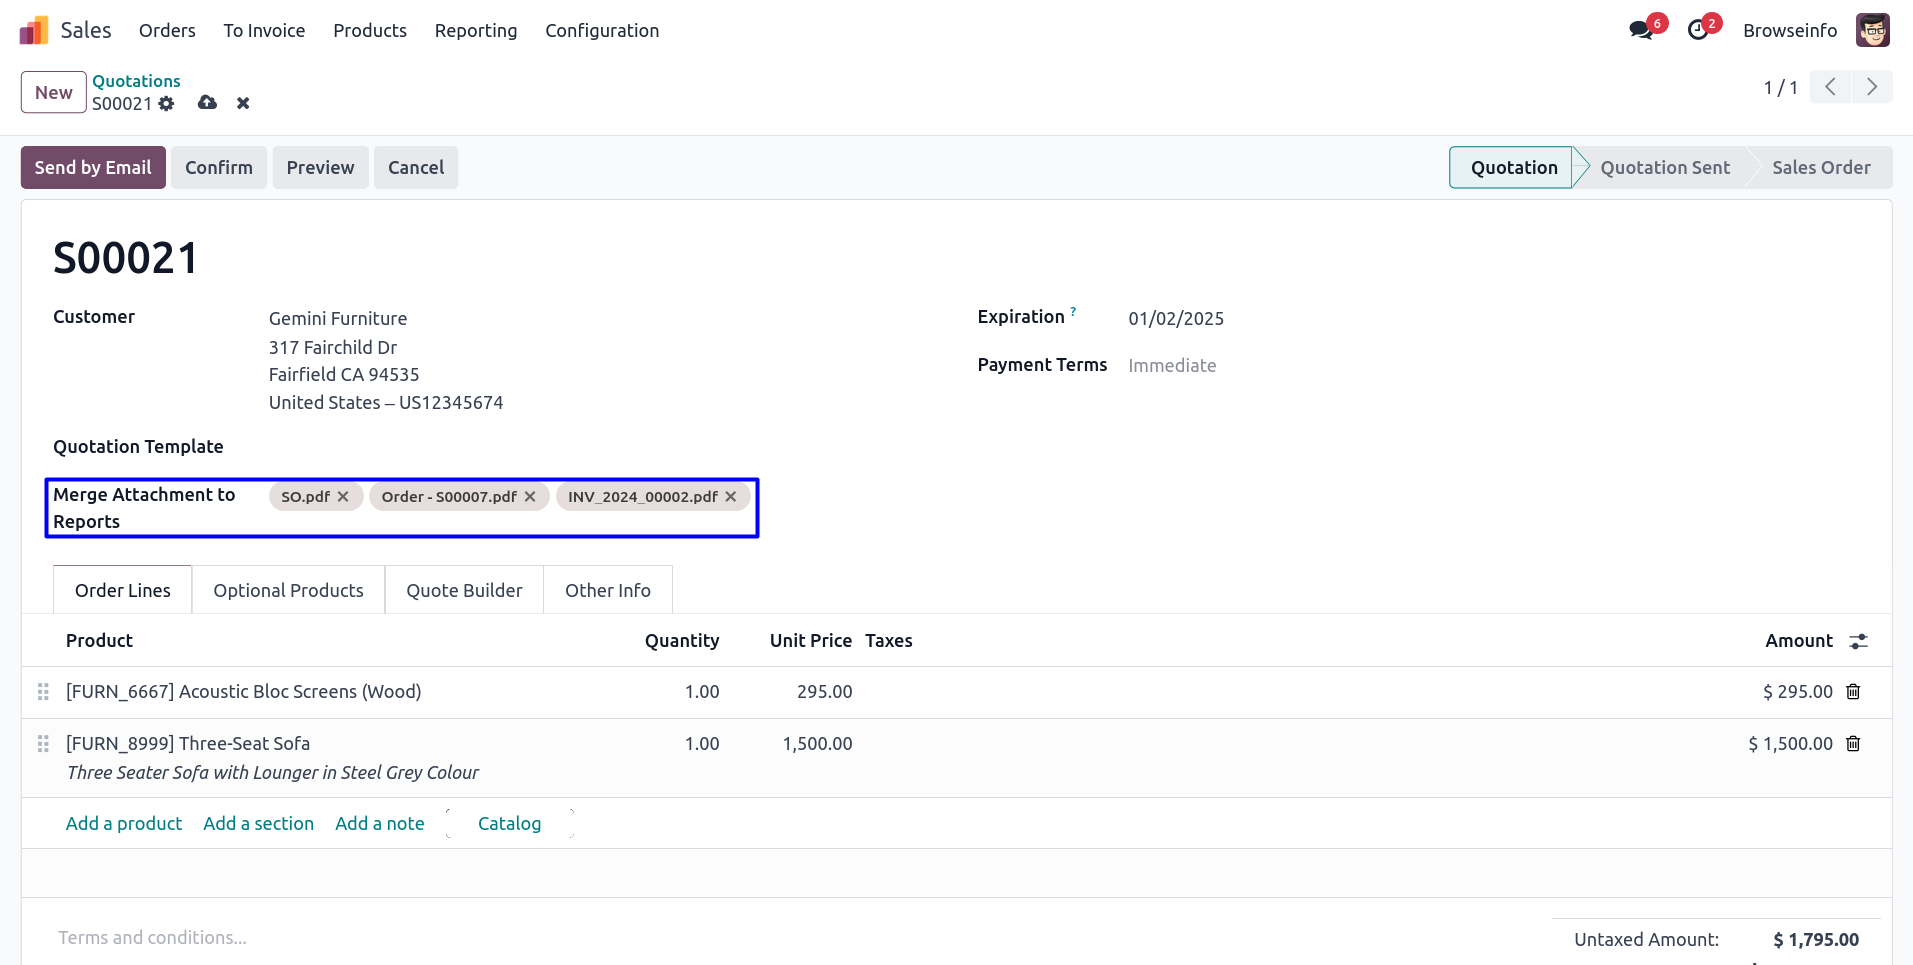Select the Quotation Sent status stage

point(1664,168)
